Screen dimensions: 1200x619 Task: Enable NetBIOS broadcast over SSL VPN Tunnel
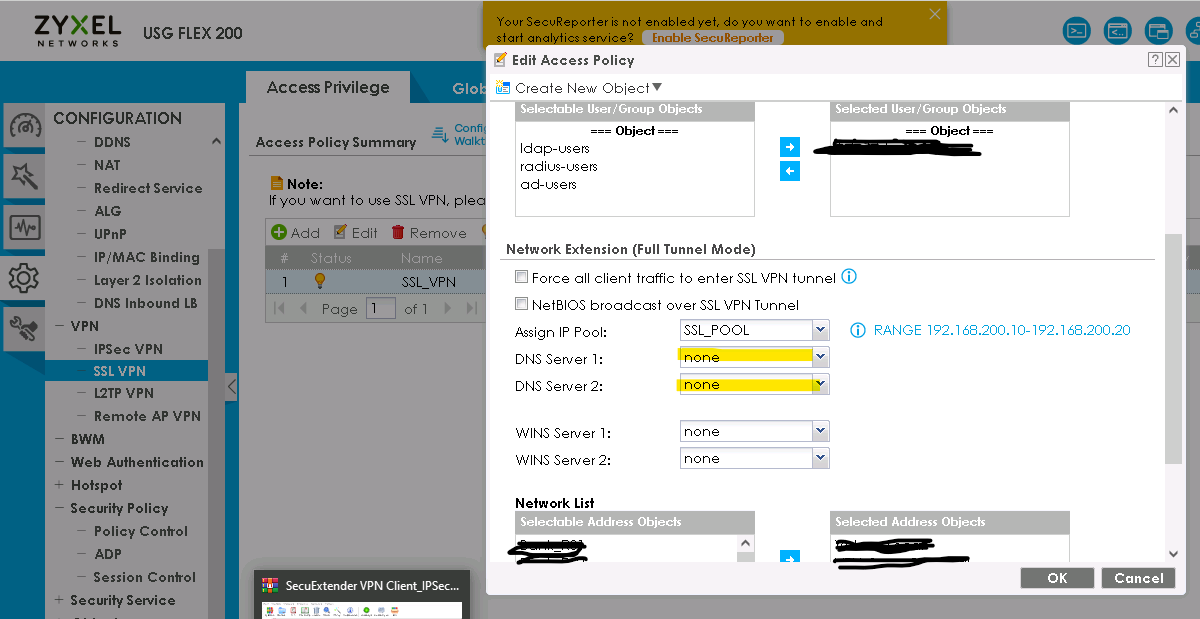point(521,304)
